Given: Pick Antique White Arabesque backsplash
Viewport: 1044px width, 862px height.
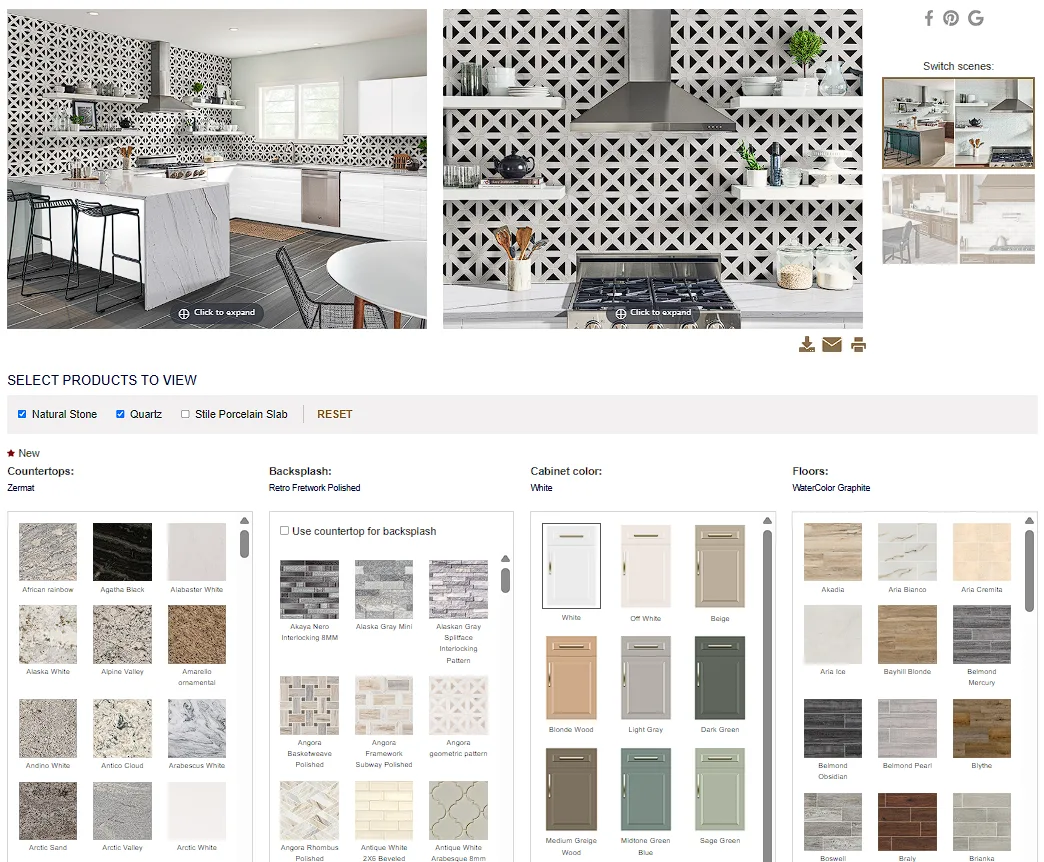Looking at the screenshot, I should (459, 811).
